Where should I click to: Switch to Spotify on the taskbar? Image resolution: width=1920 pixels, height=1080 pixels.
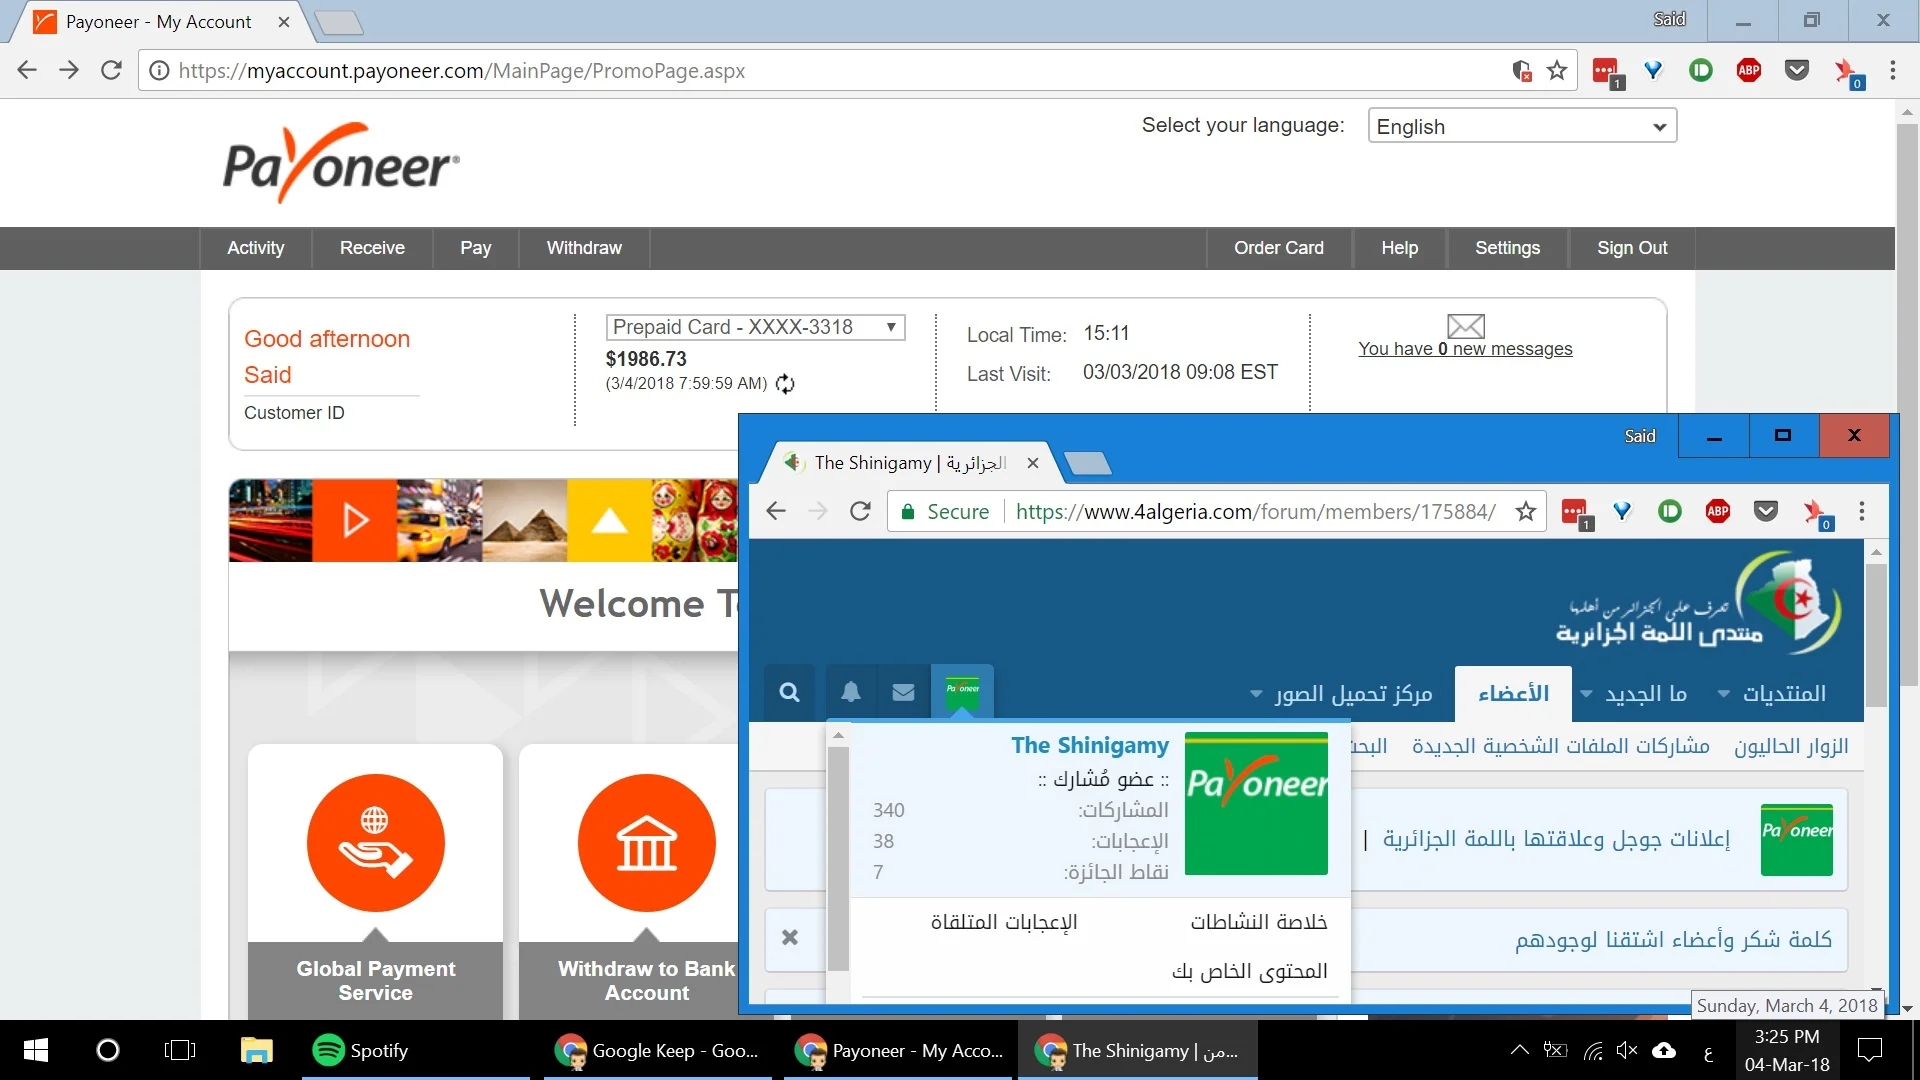[415, 1050]
